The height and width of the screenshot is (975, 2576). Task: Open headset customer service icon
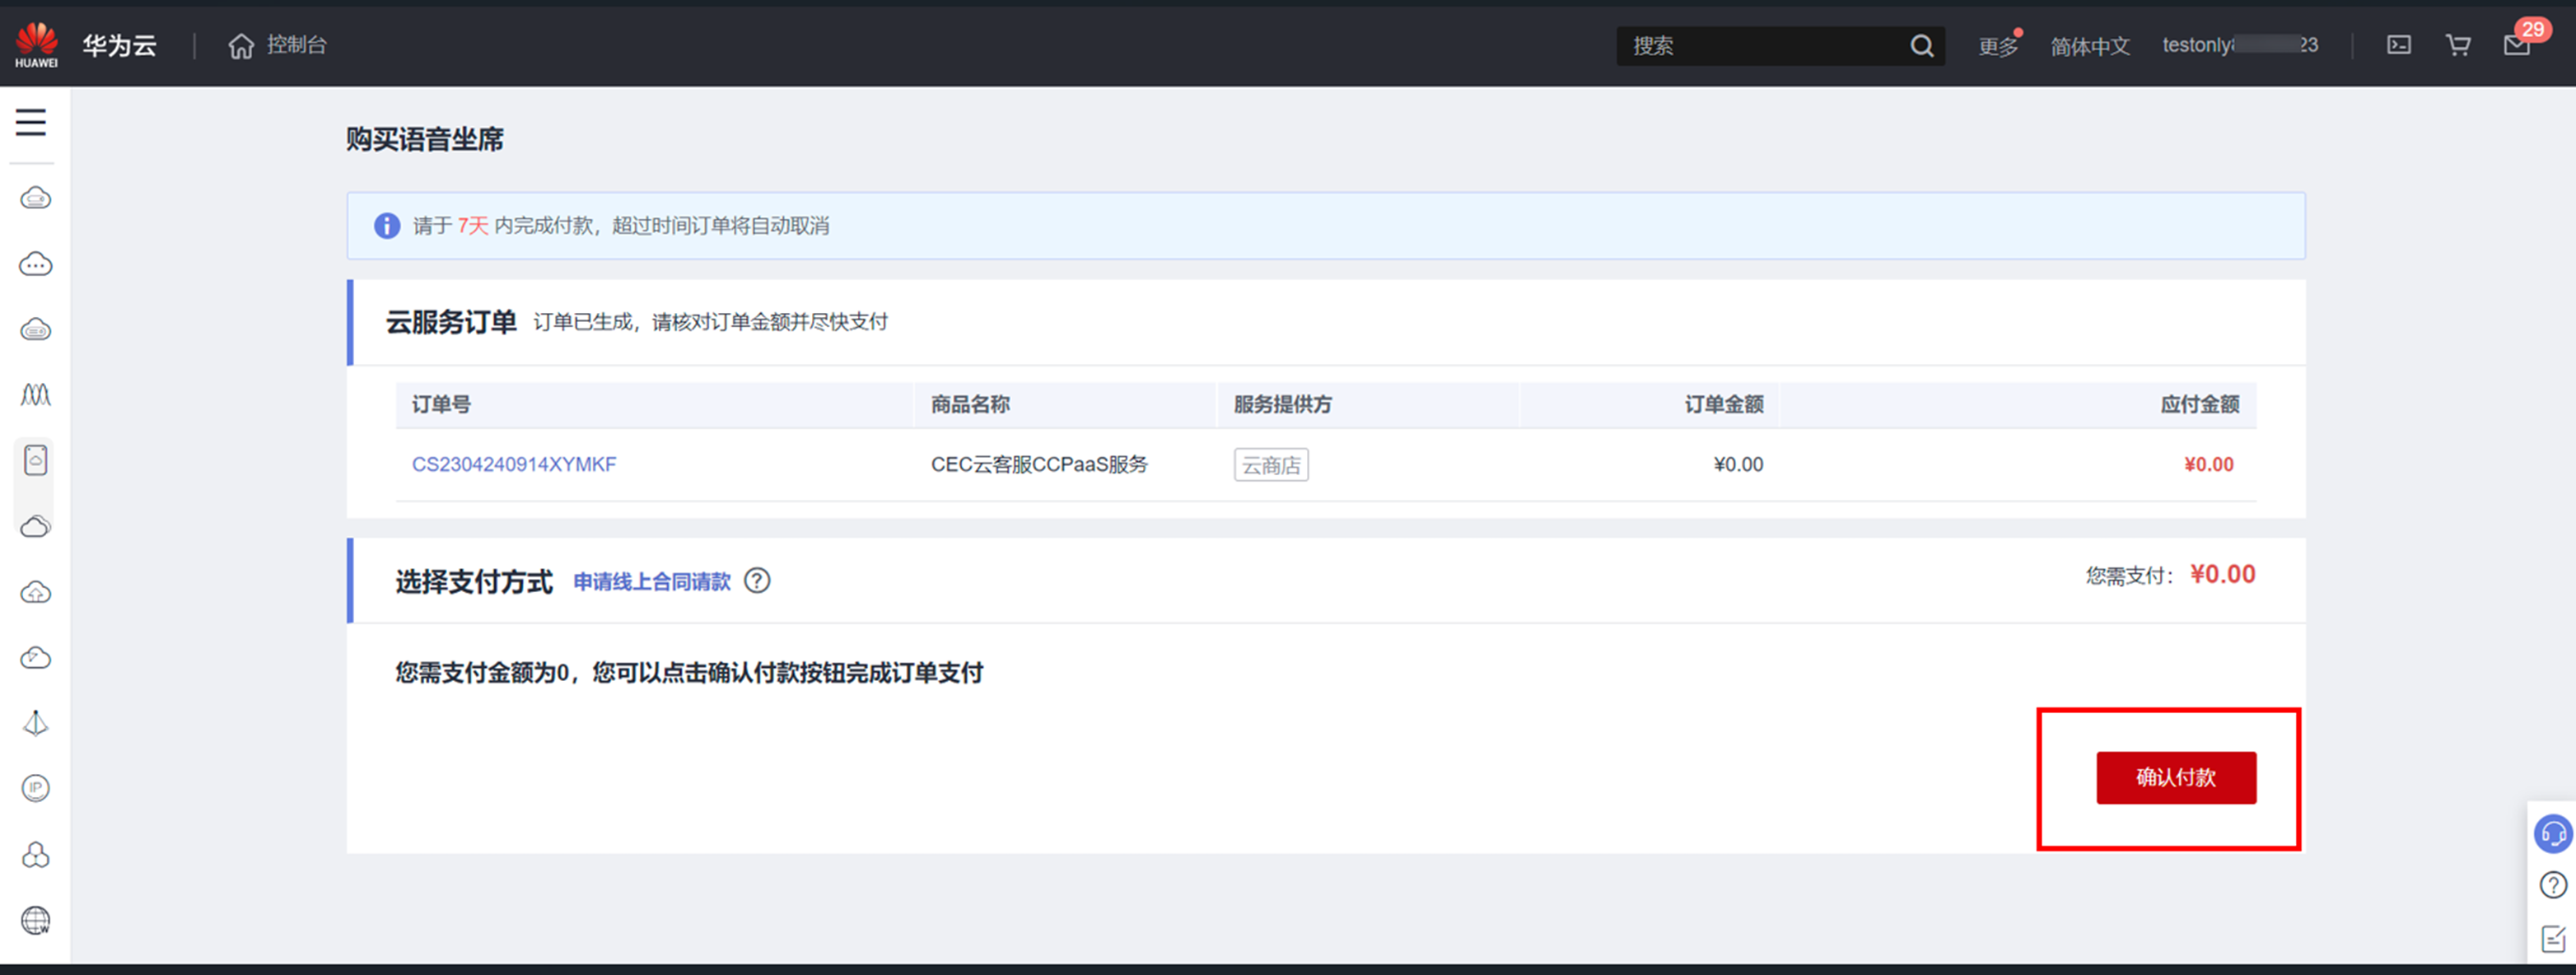pyautogui.click(x=2552, y=833)
